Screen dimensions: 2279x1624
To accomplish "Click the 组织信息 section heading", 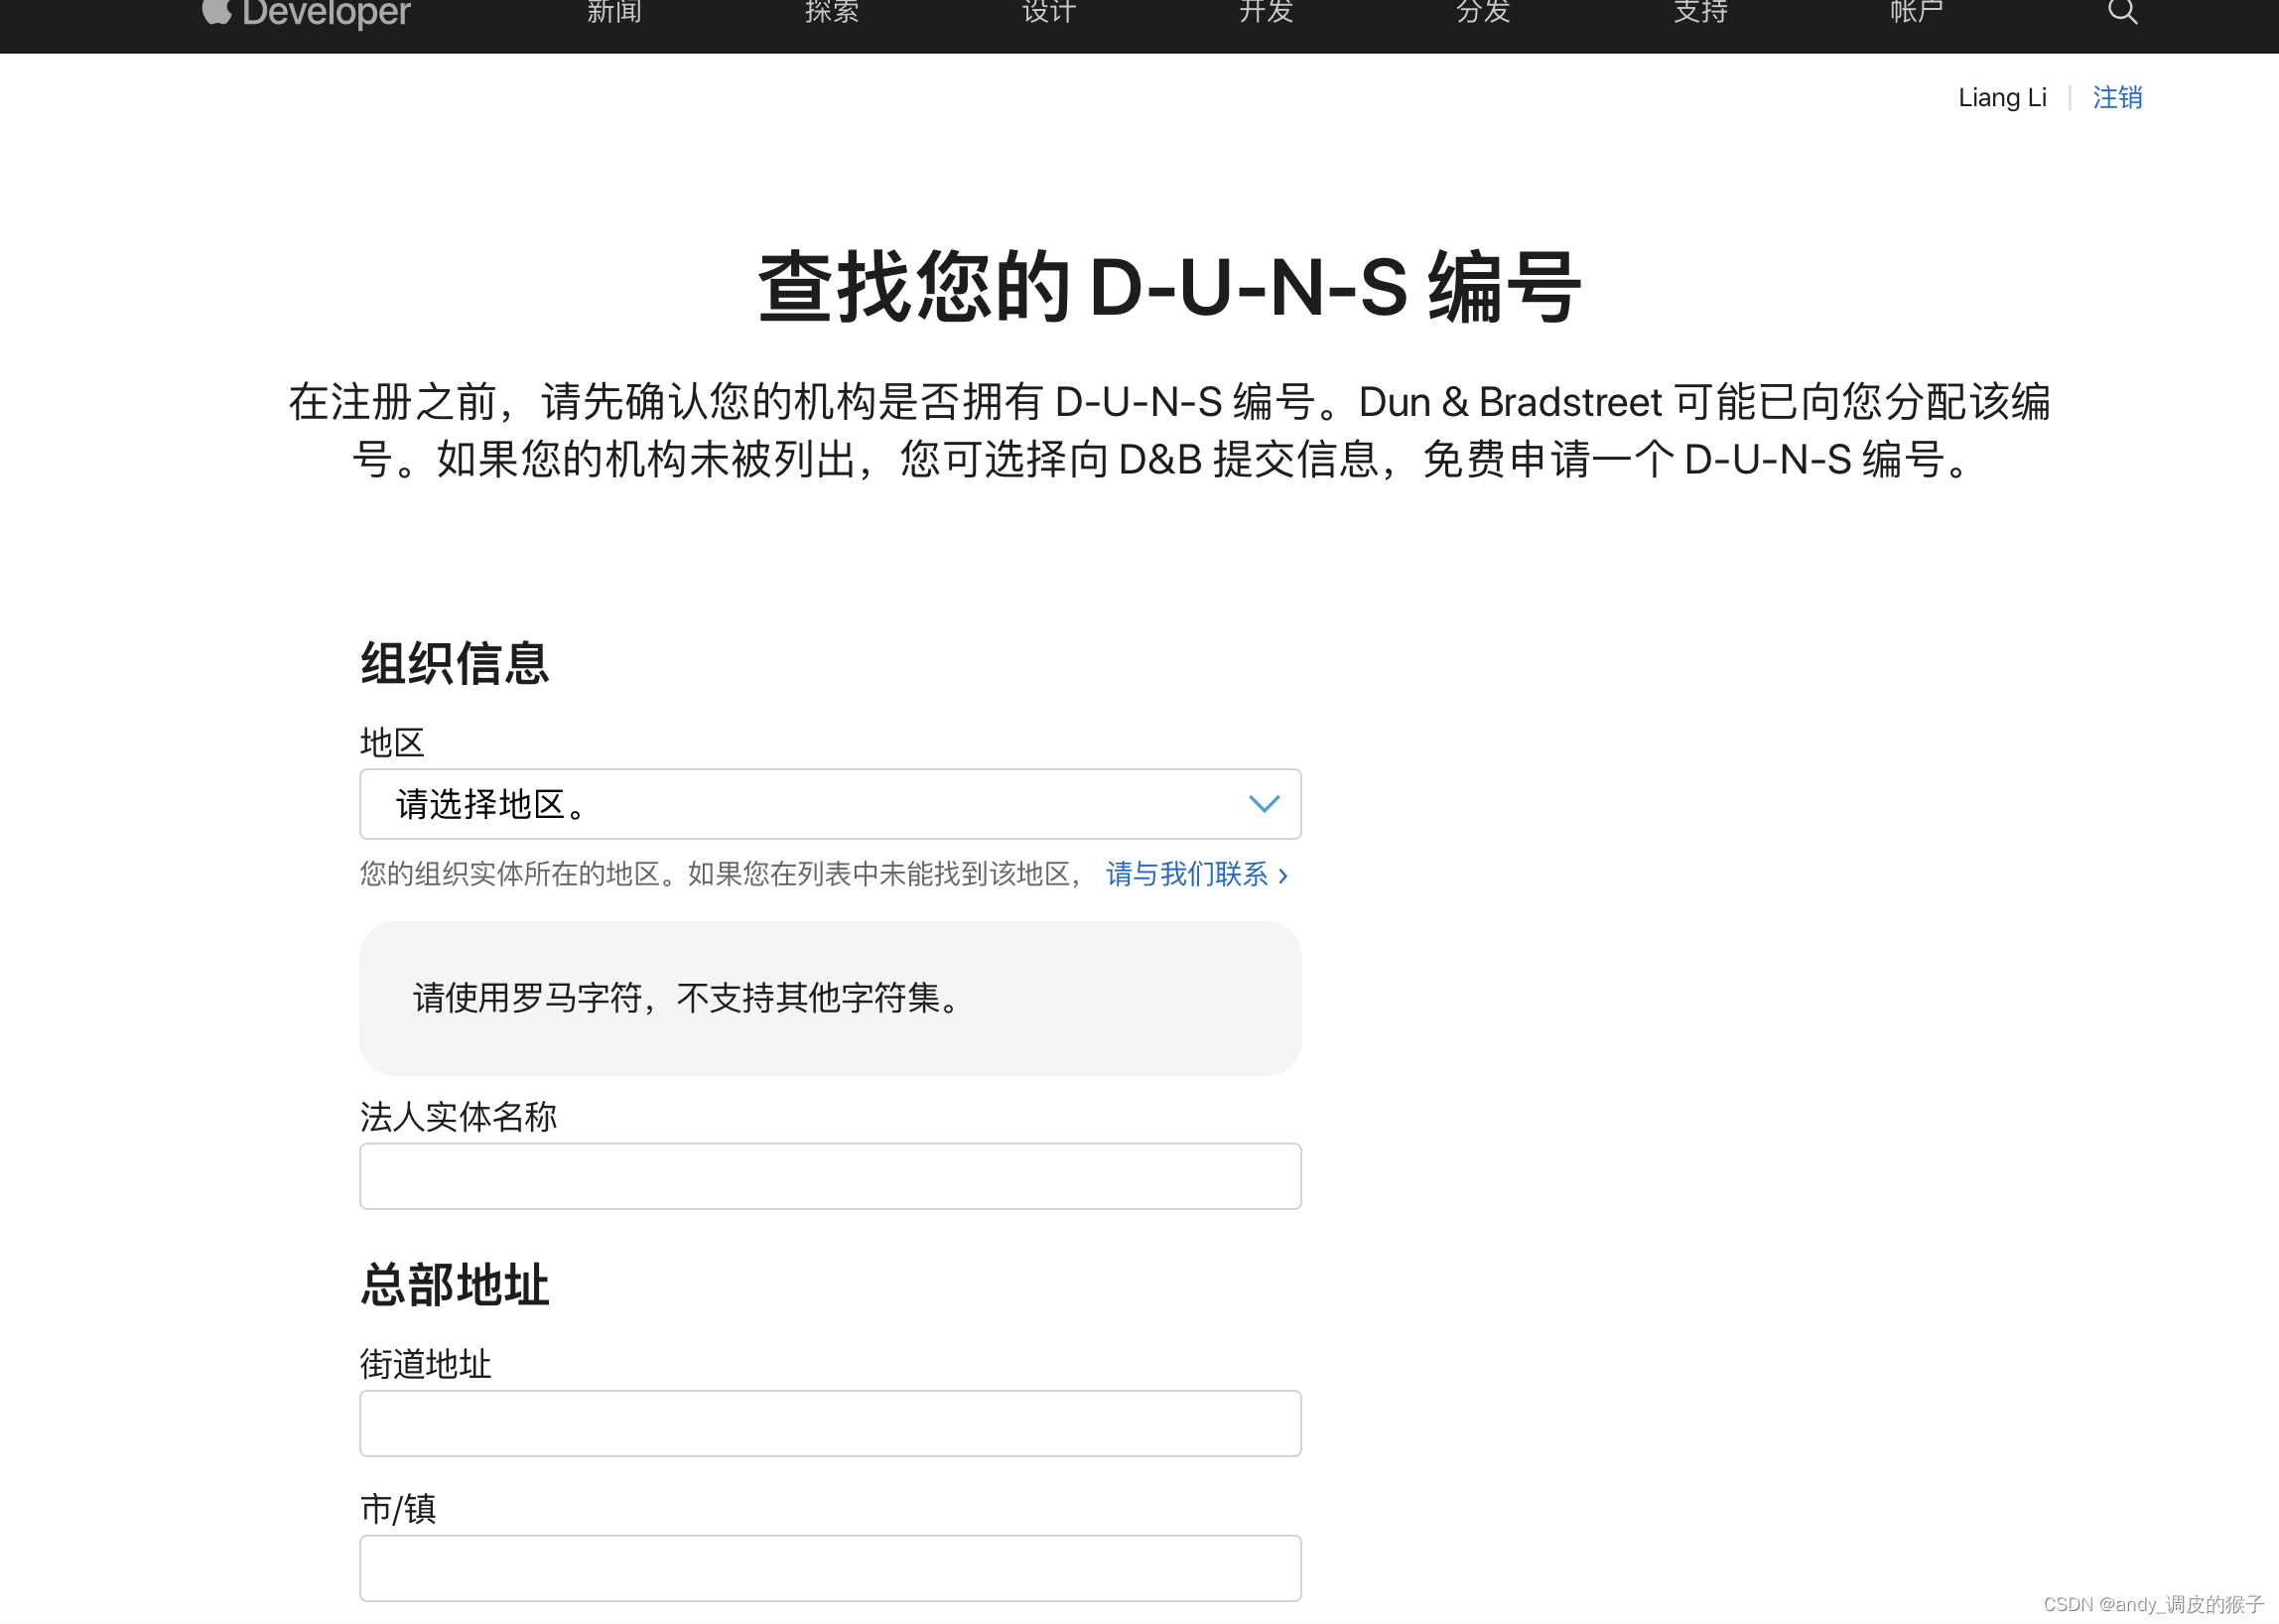I will click(x=455, y=663).
